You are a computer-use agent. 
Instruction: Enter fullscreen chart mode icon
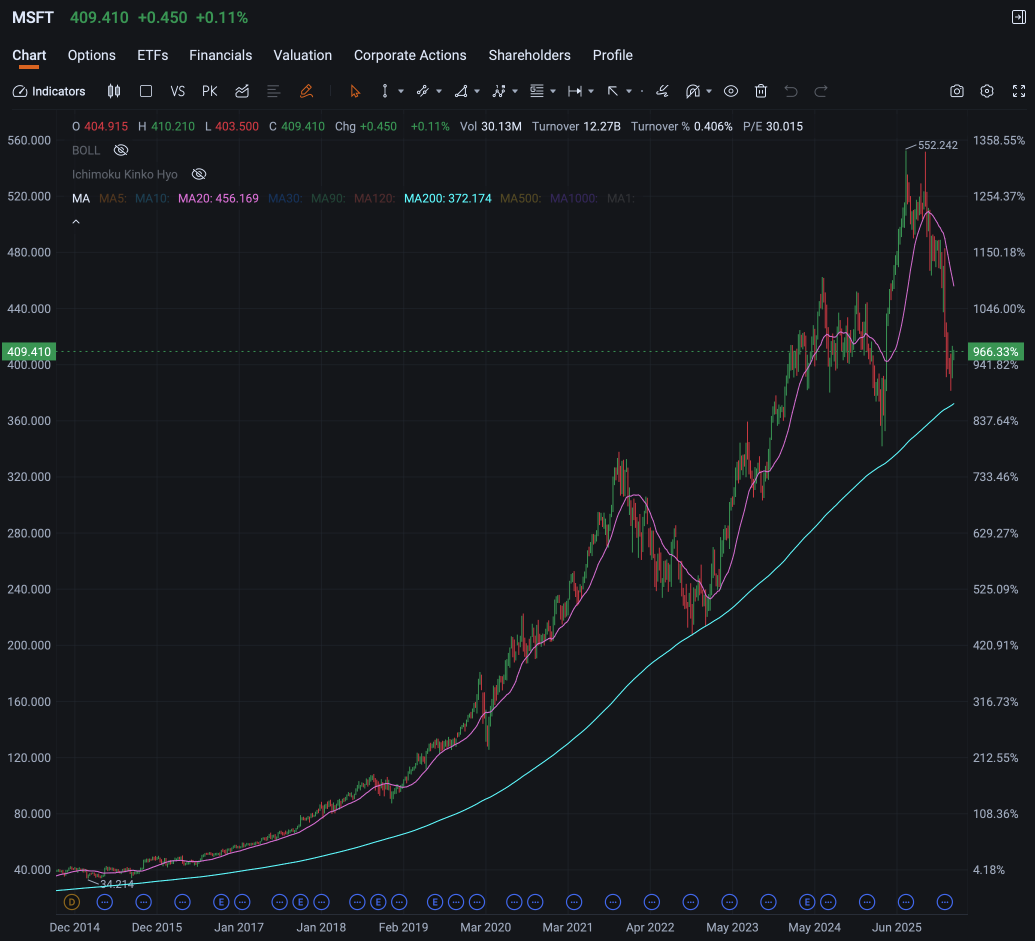click(1019, 91)
